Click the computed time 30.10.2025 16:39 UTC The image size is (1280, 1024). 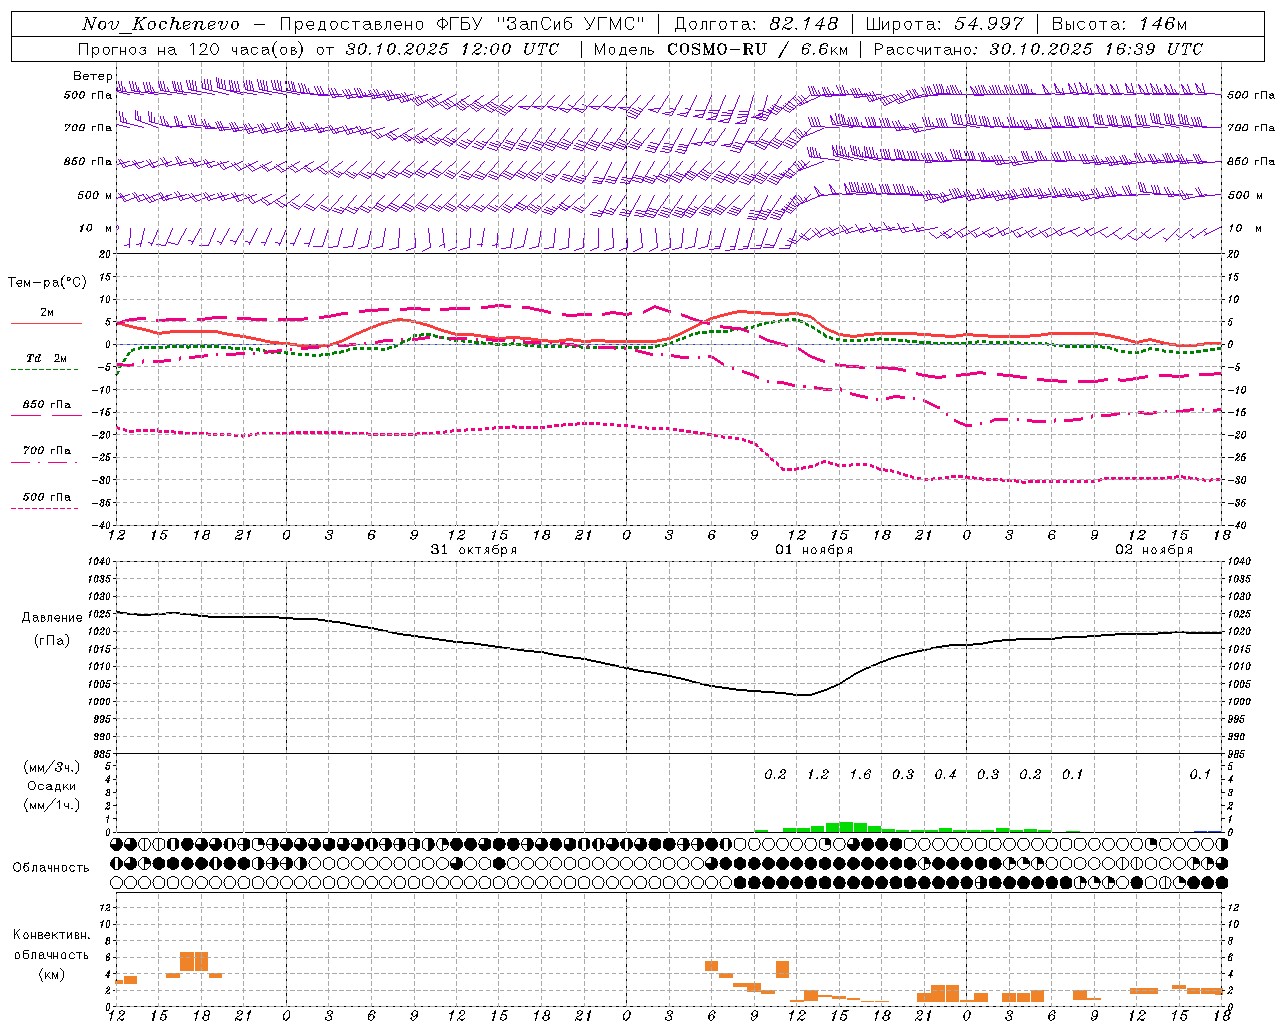coord(1096,49)
